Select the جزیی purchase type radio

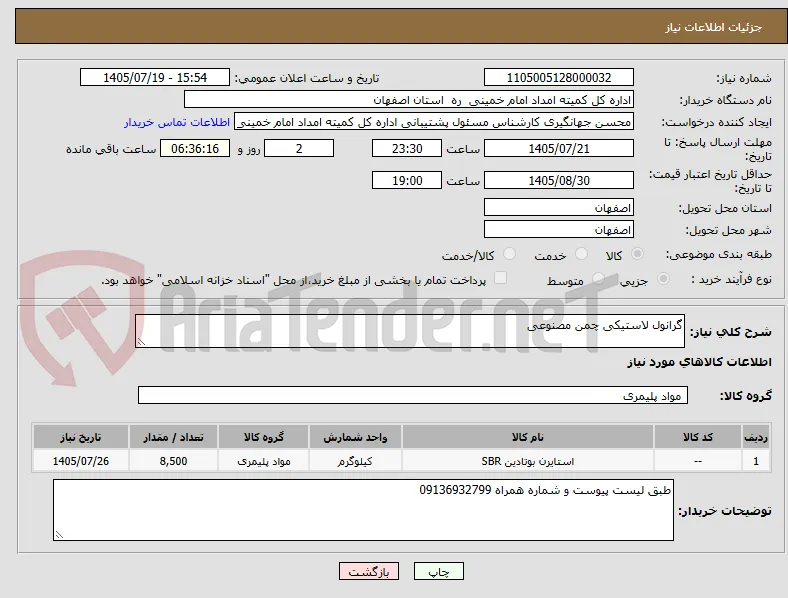663,278
